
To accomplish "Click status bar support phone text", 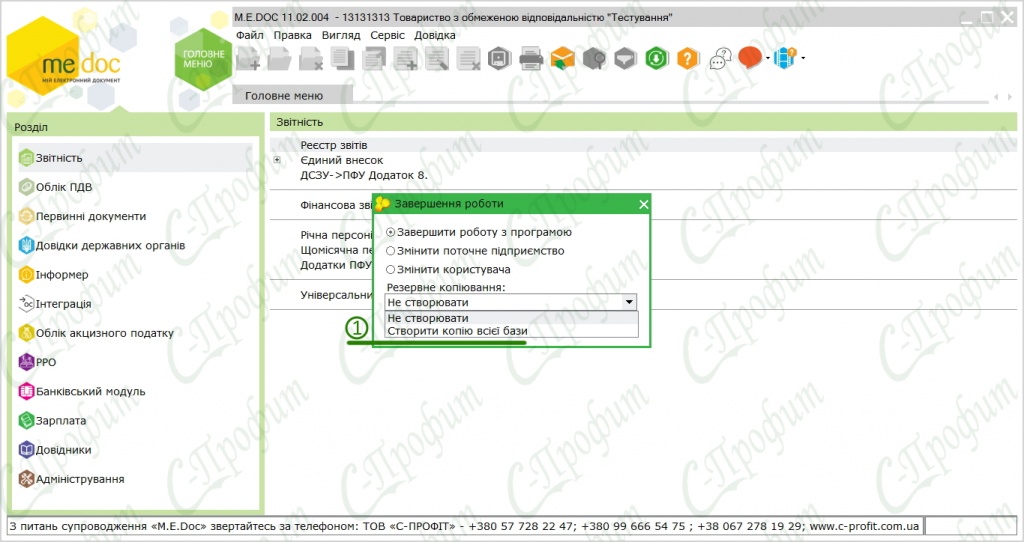I will 464,526.
